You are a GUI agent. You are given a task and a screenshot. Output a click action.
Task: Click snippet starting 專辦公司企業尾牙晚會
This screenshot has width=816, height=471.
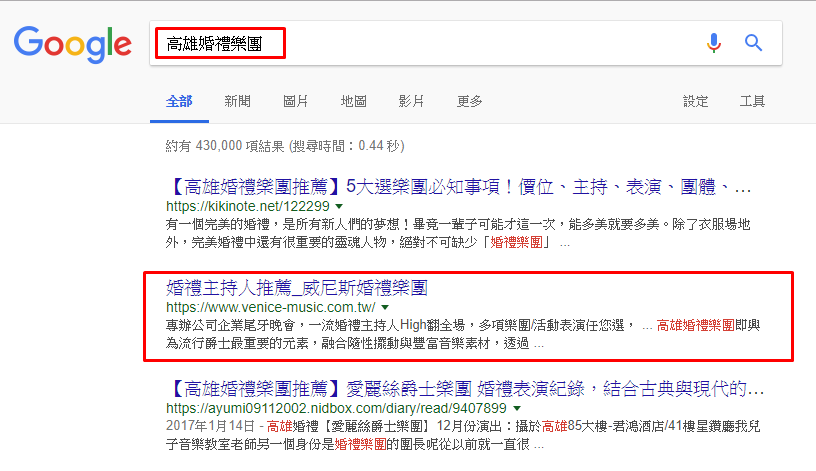tap(463, 334)
